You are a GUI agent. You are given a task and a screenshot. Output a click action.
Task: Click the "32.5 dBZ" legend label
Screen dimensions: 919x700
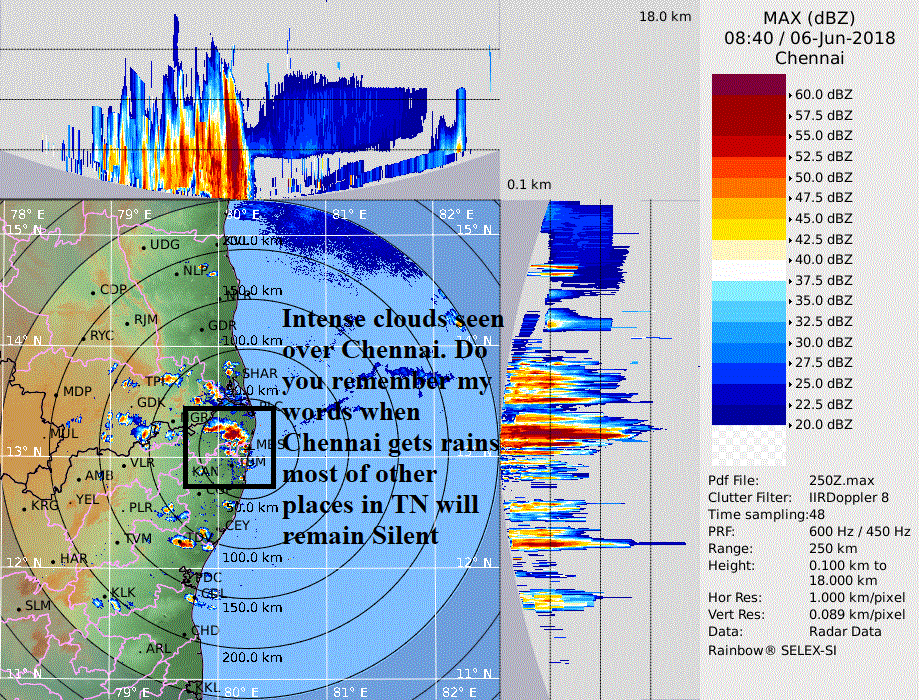click(823, 321)
